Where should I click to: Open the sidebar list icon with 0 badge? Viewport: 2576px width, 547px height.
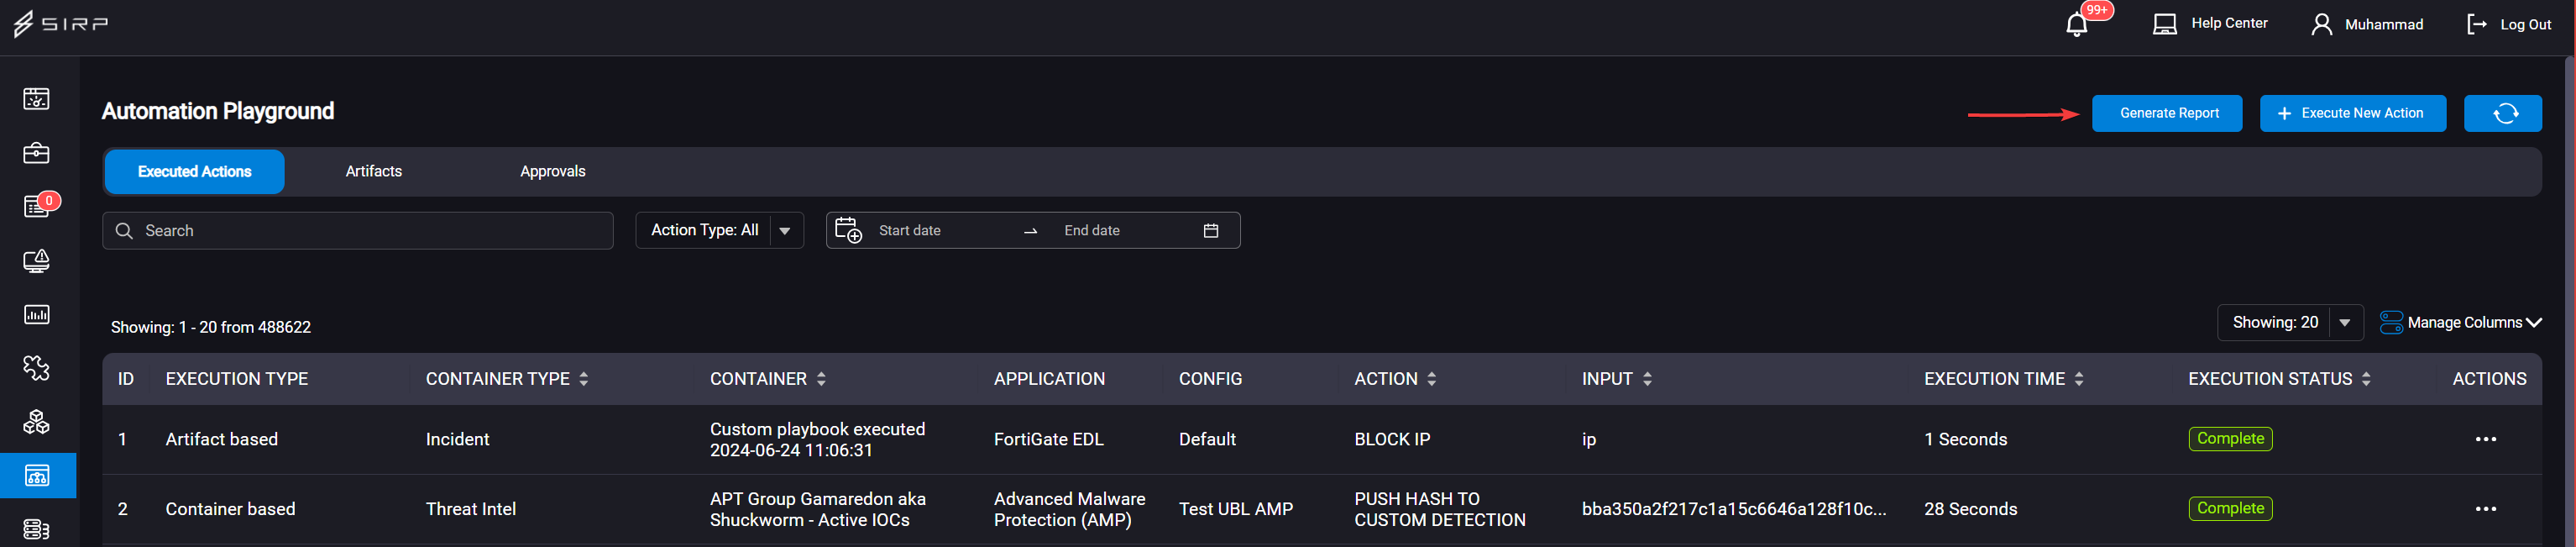coord(37,206)
